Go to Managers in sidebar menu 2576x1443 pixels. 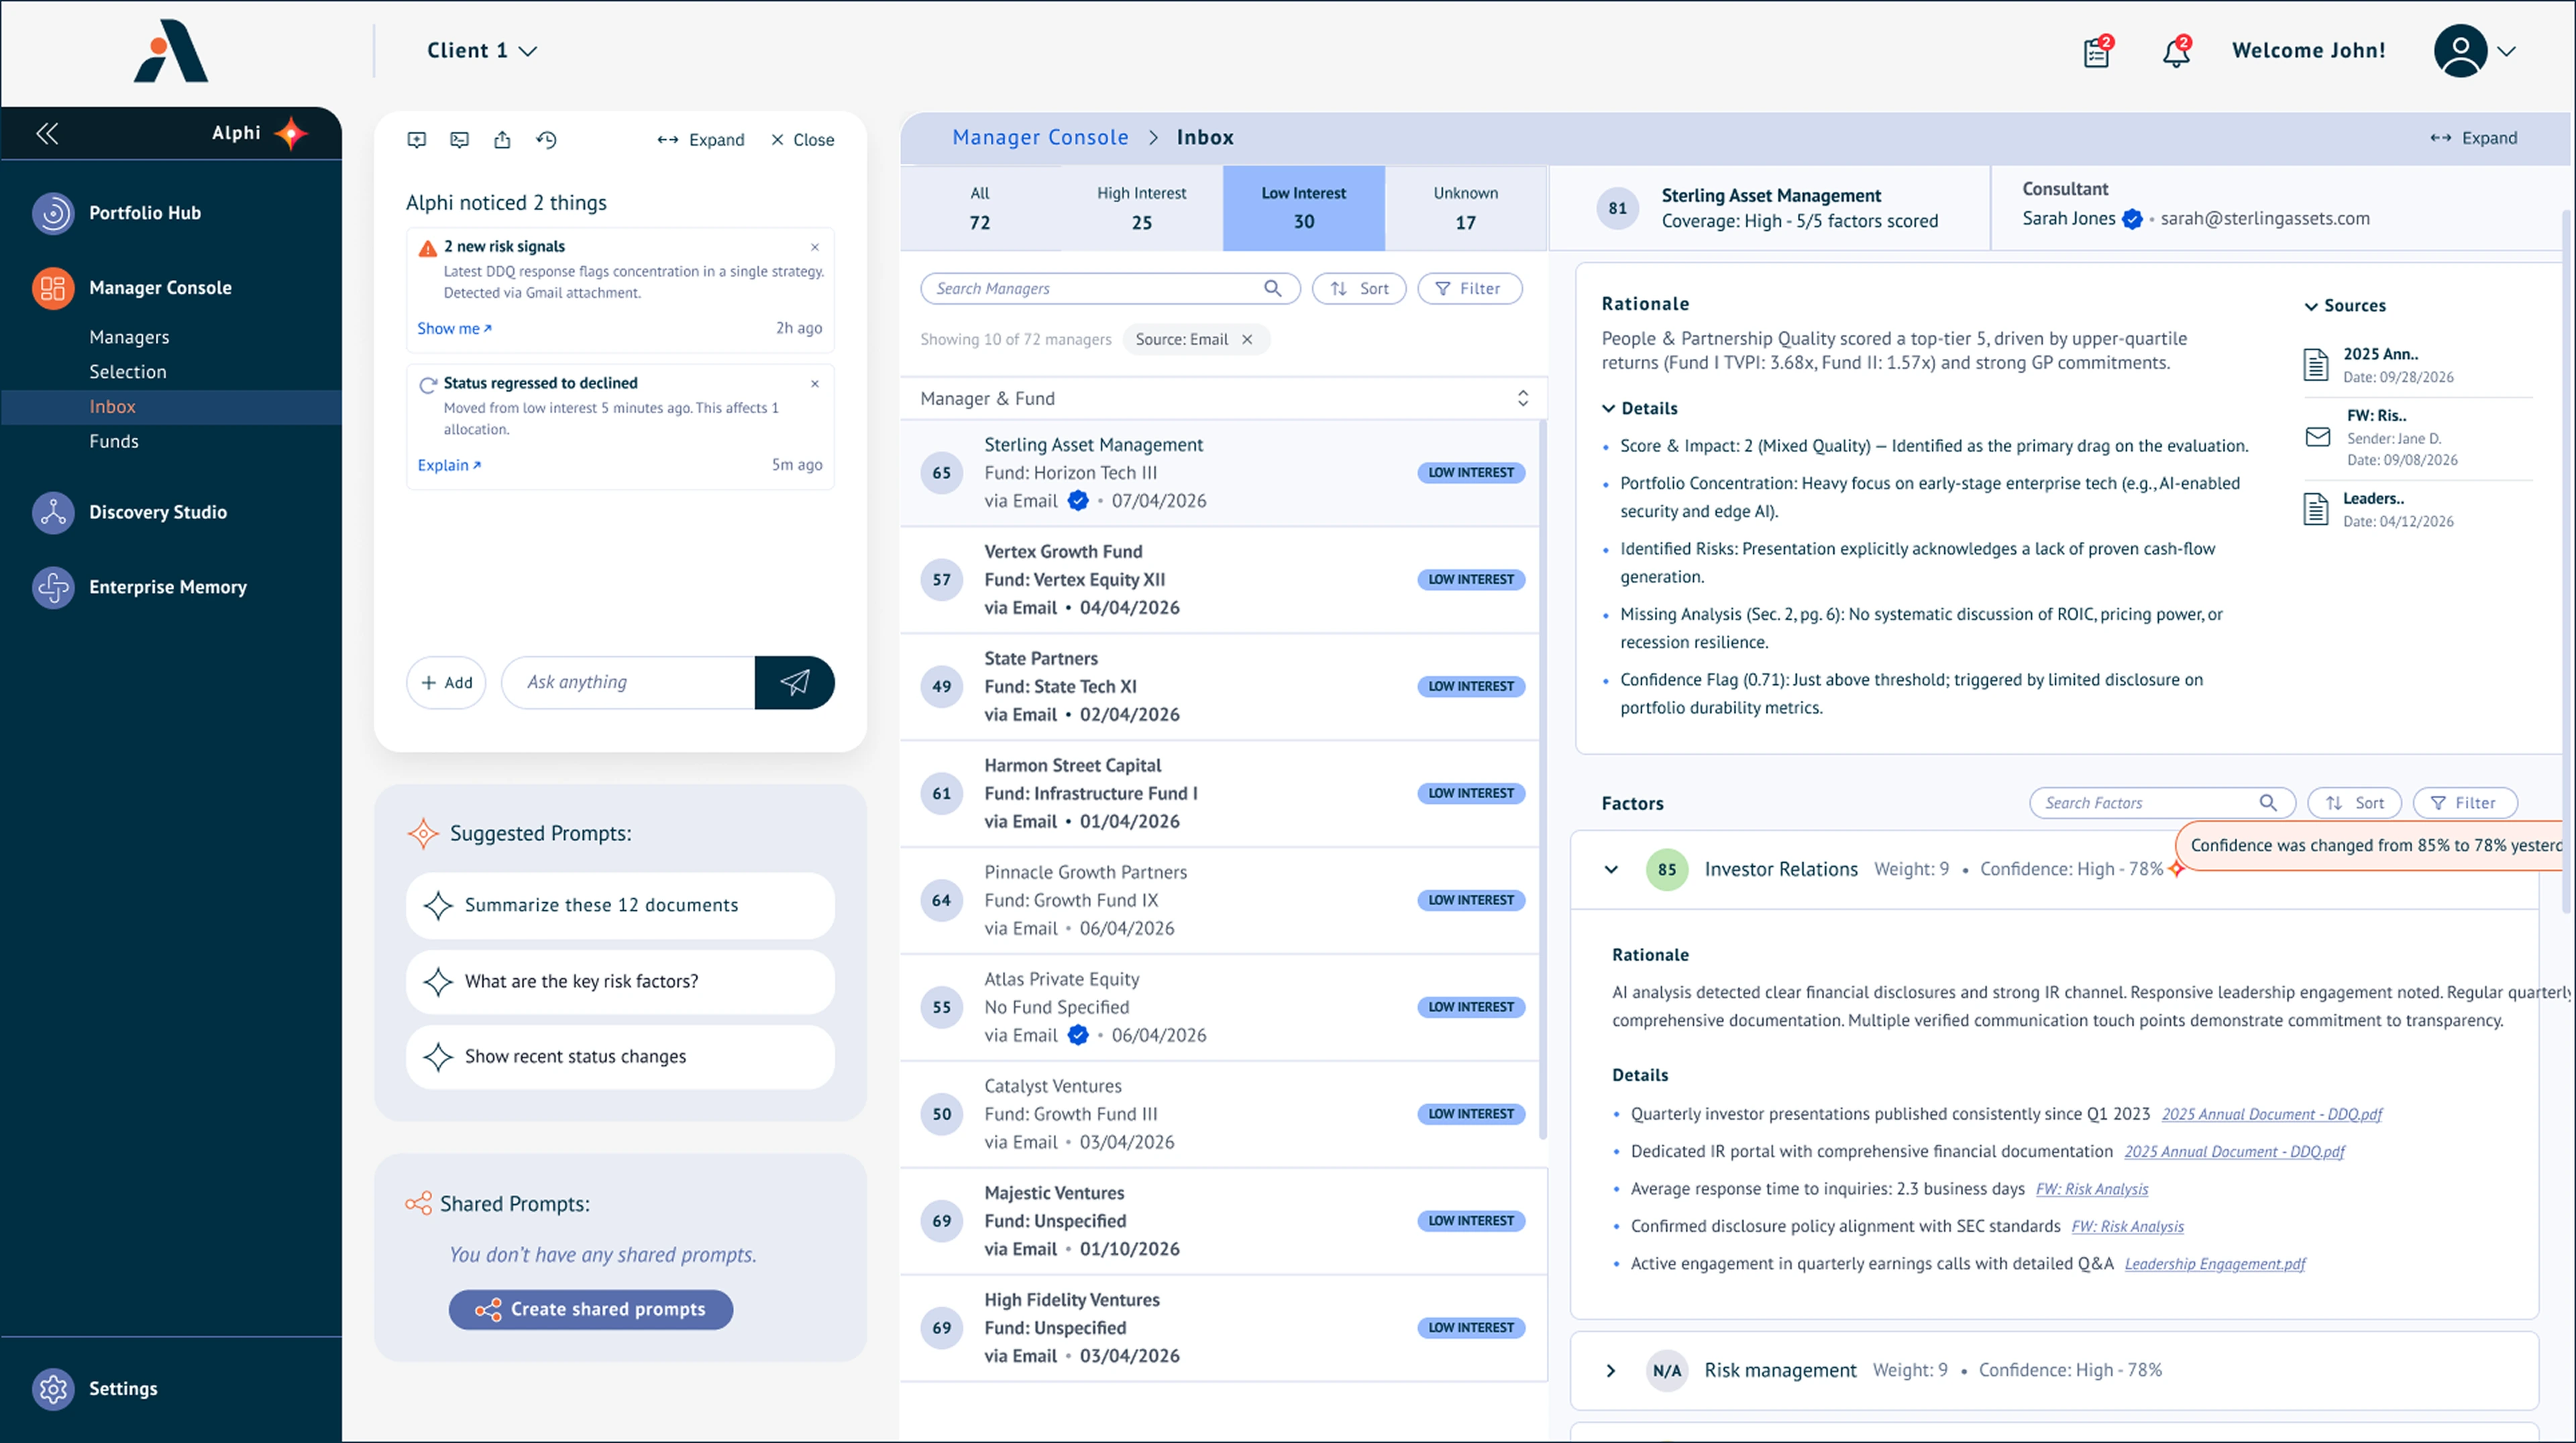[129, 337]
